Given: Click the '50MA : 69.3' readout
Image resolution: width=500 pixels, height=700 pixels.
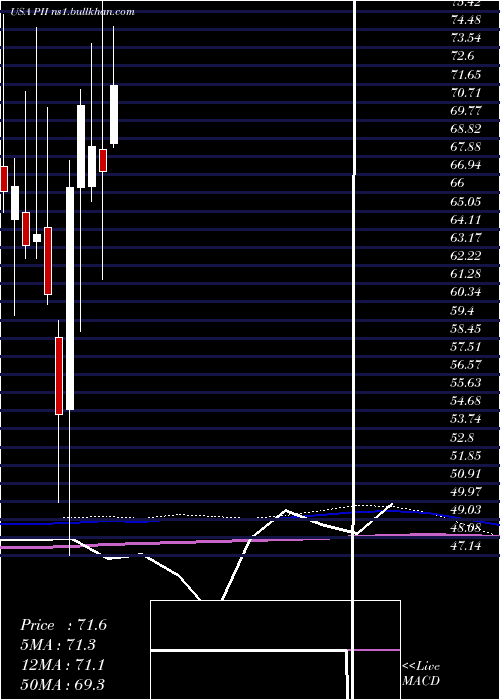Looking at the screenshot, I should coord(62,684).
